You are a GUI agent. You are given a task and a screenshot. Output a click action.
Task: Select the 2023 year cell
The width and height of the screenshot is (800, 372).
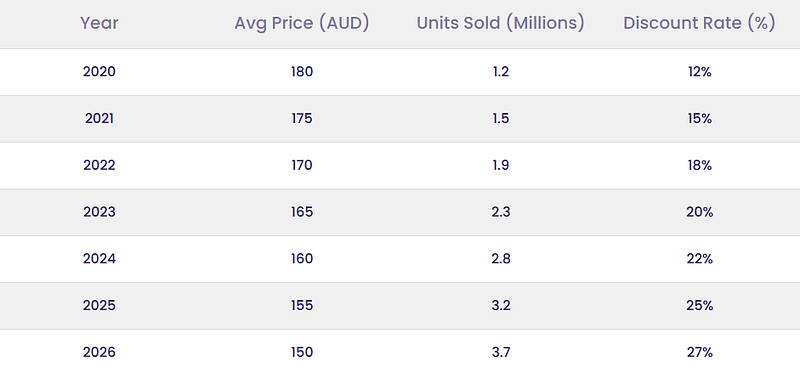(99, 212)
